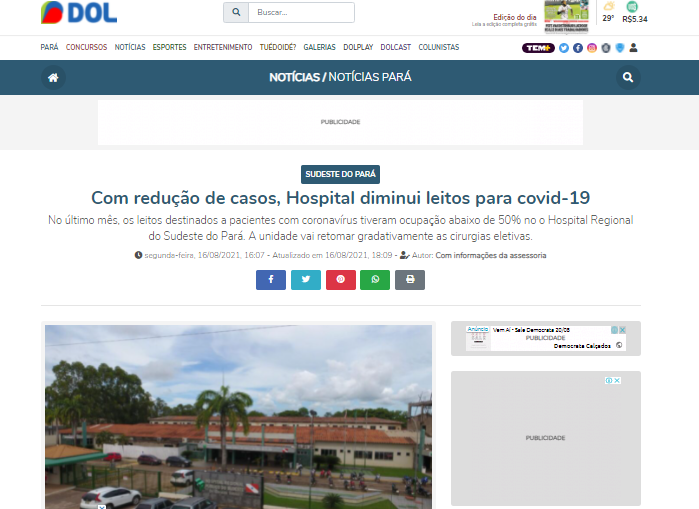The image size is (699, 509).
Task: Click the DOL logo
Action: [x=78, y=13]
